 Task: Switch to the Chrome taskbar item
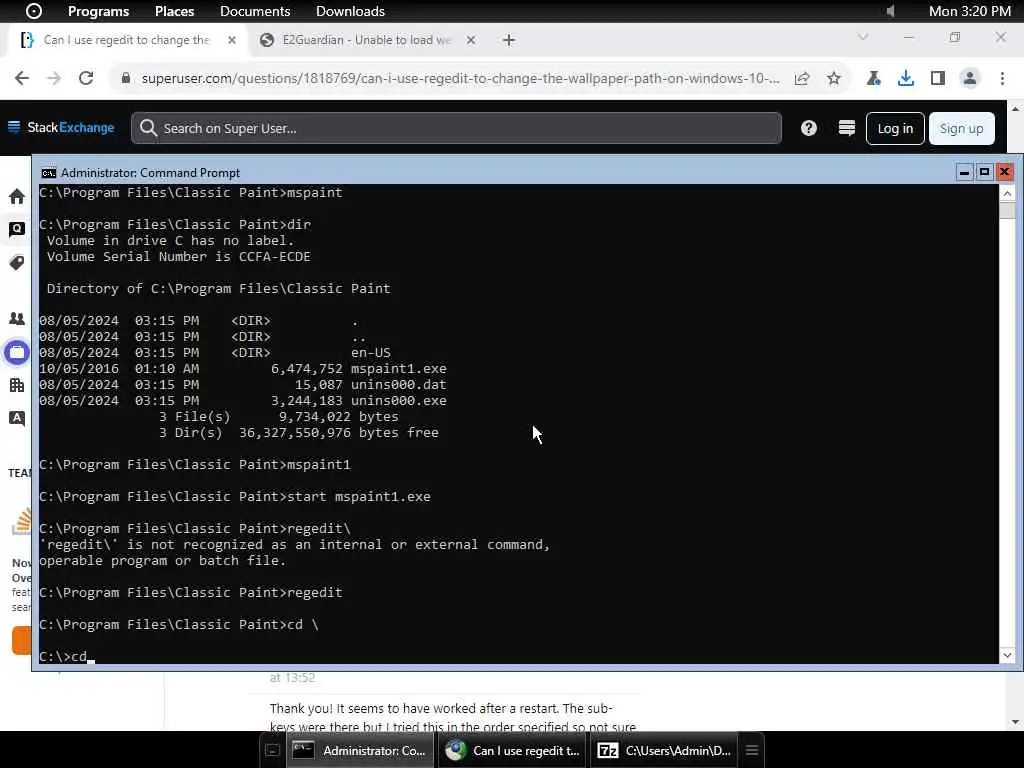(x=513, y=750)
